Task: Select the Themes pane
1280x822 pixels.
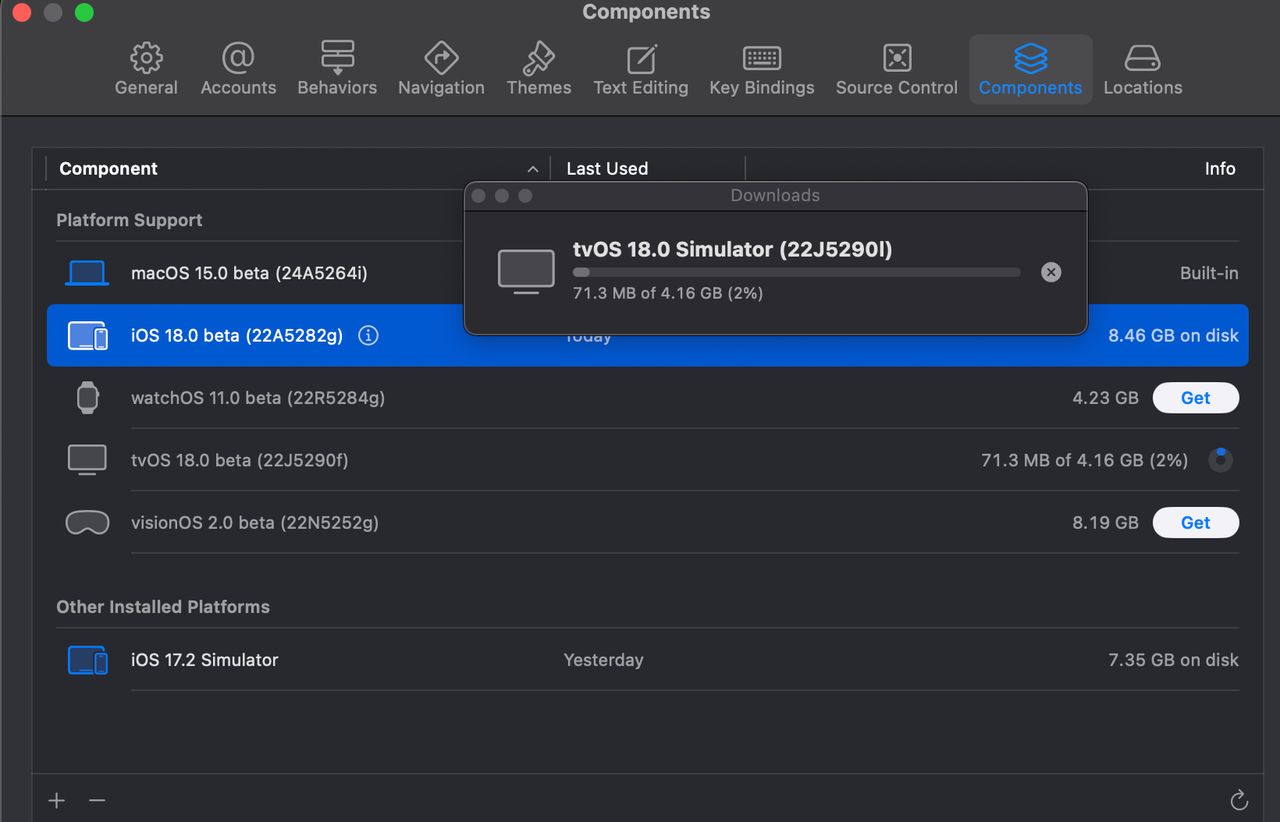Action: coord(539,69)
